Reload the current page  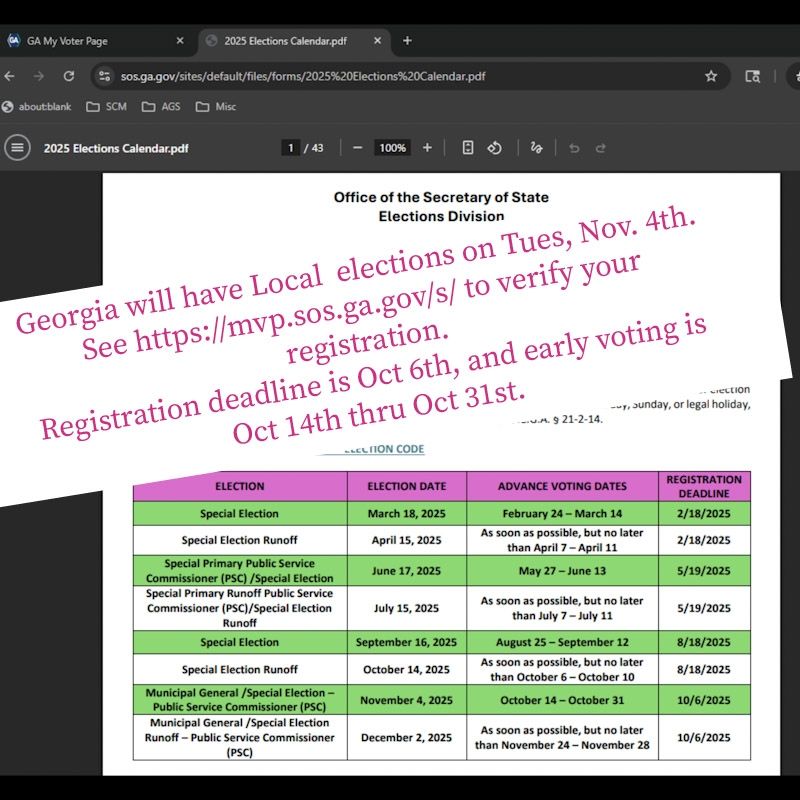[x=69, y=76]
